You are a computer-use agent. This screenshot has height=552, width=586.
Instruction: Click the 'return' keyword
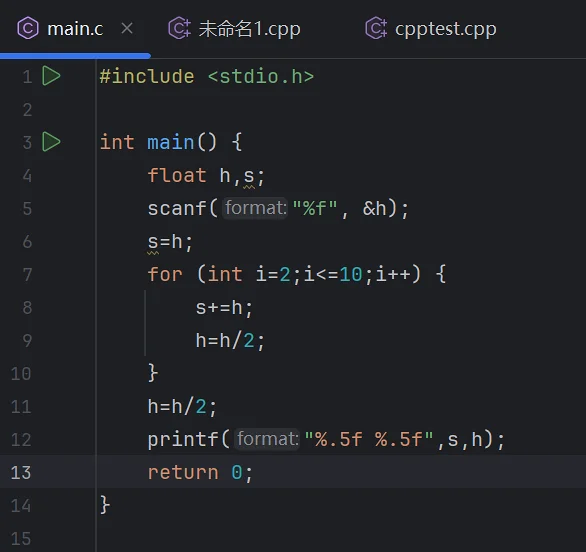183,473
